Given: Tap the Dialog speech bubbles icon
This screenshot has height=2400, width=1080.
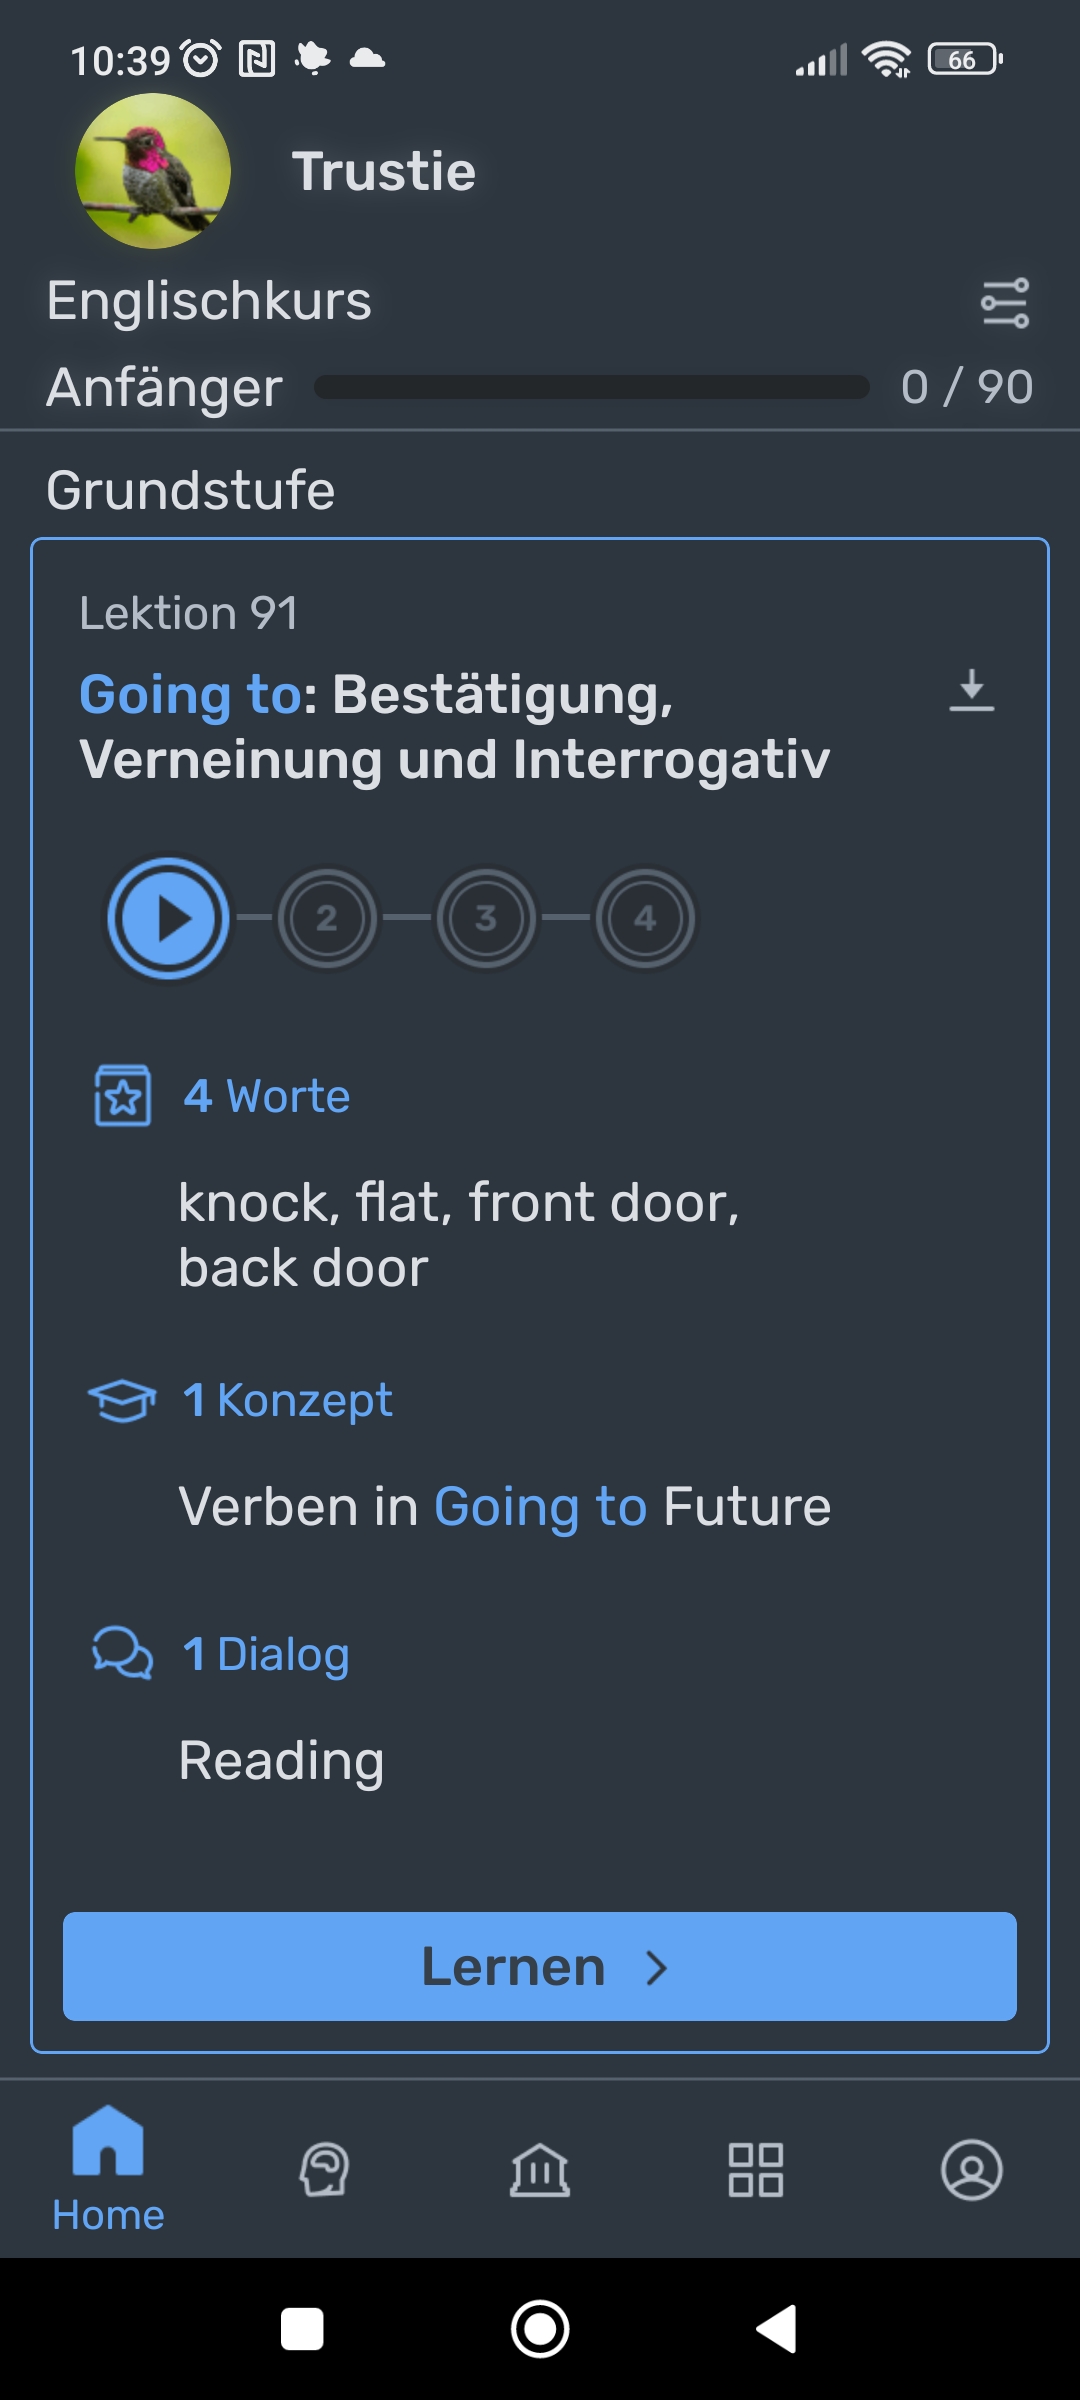Looking at the screenshot, I should click(122, 1653).
